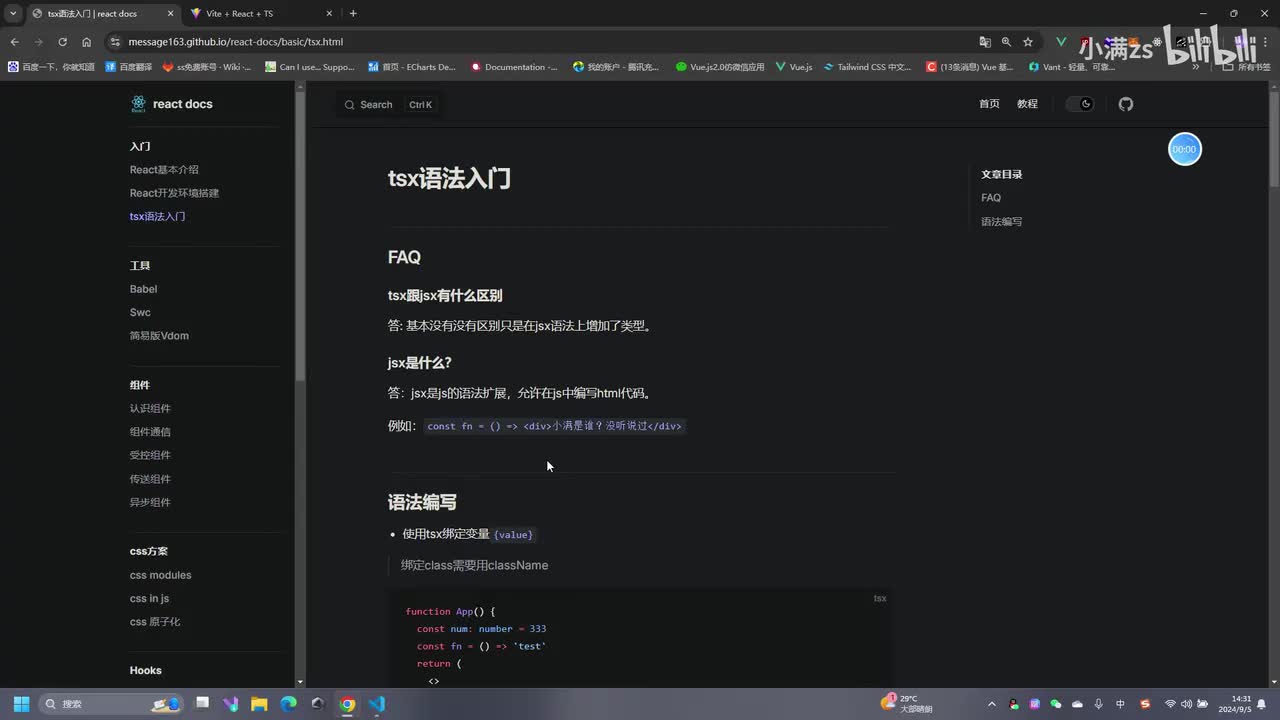Screen dimensions: 1280x720
Task: Open weather widget showing 29°C
Action: click(x=907, y=704)
